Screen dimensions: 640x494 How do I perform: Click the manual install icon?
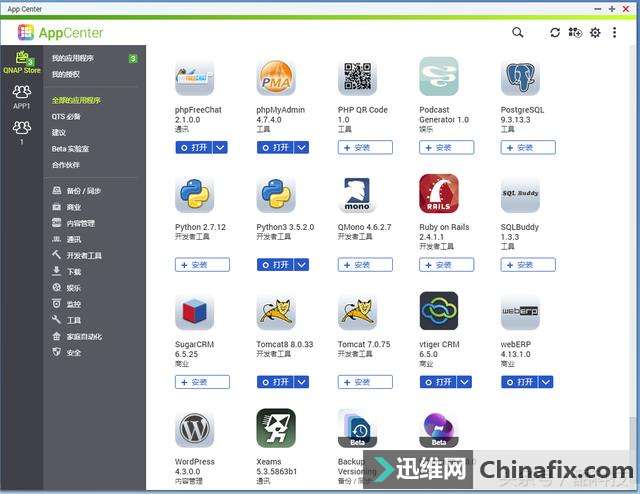(575, 33)
